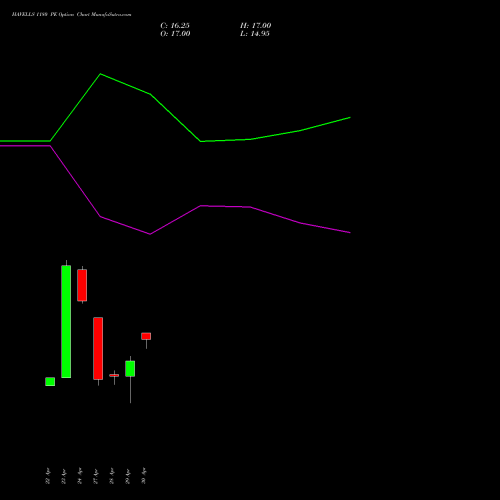Click the 24 Apr date axis label
500x500 pixels.
(80, 476)
